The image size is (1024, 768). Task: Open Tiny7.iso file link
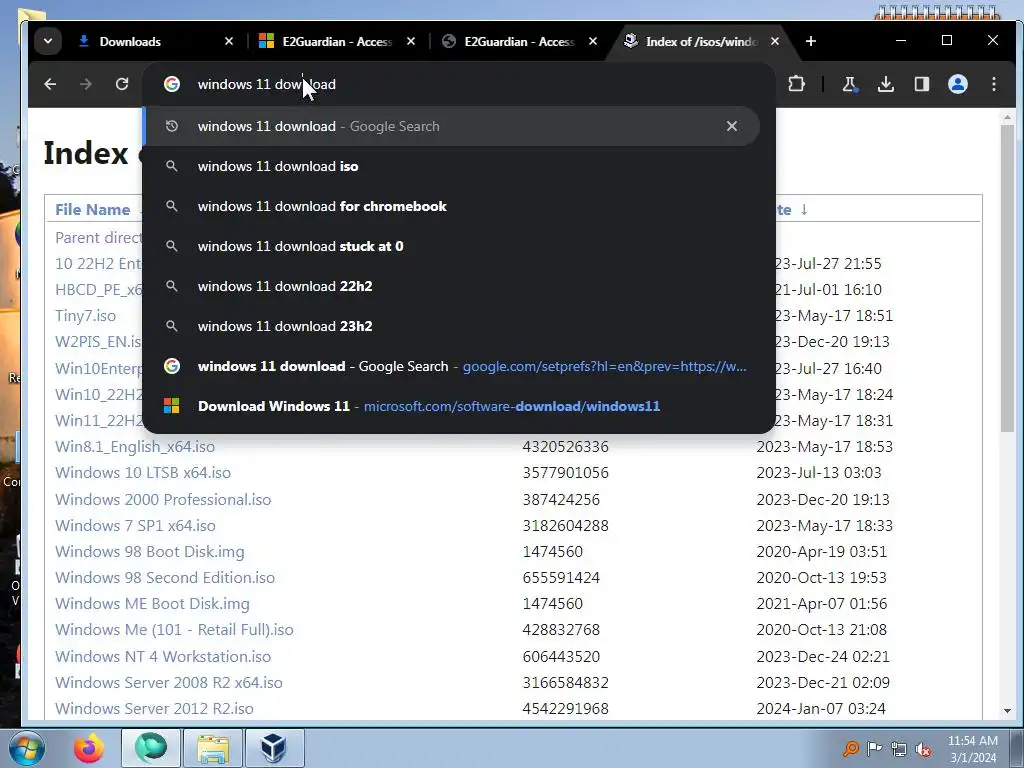(85, 315)
